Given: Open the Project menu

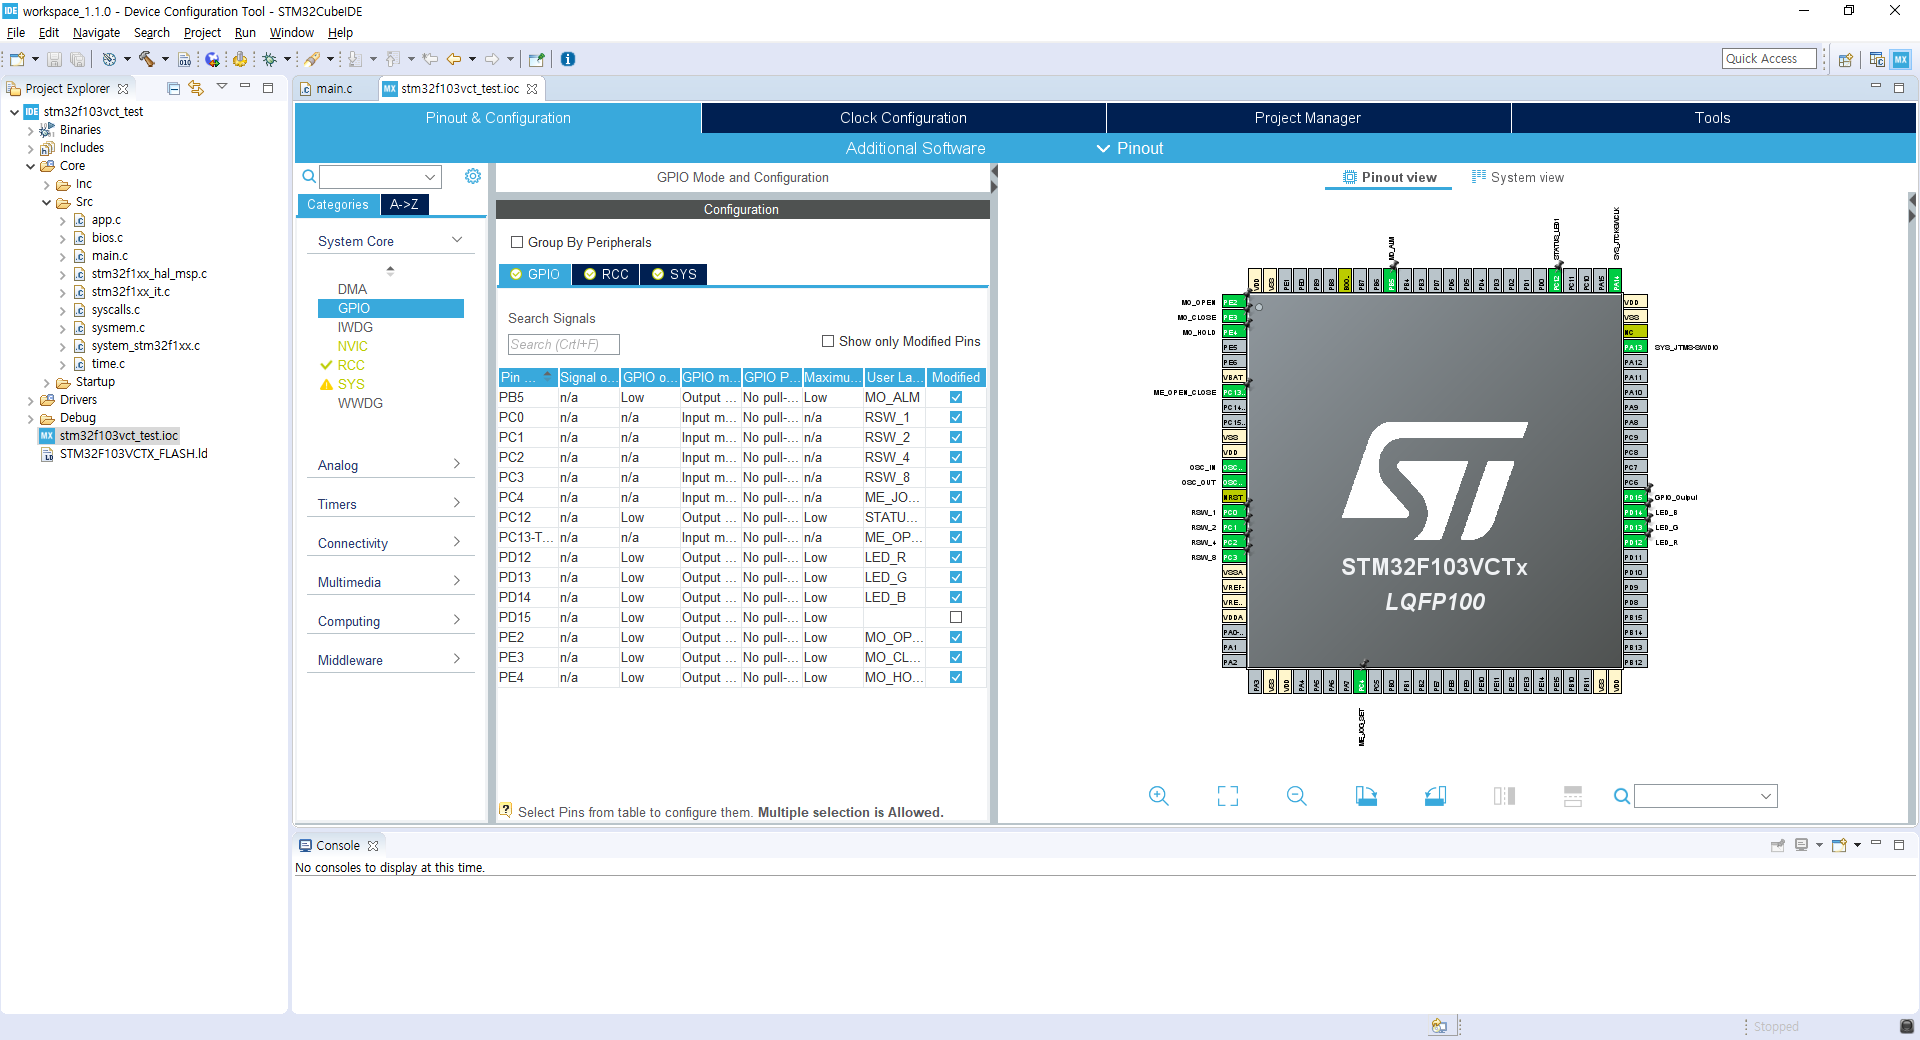Looking at the screenshot, I should [202, 32].
